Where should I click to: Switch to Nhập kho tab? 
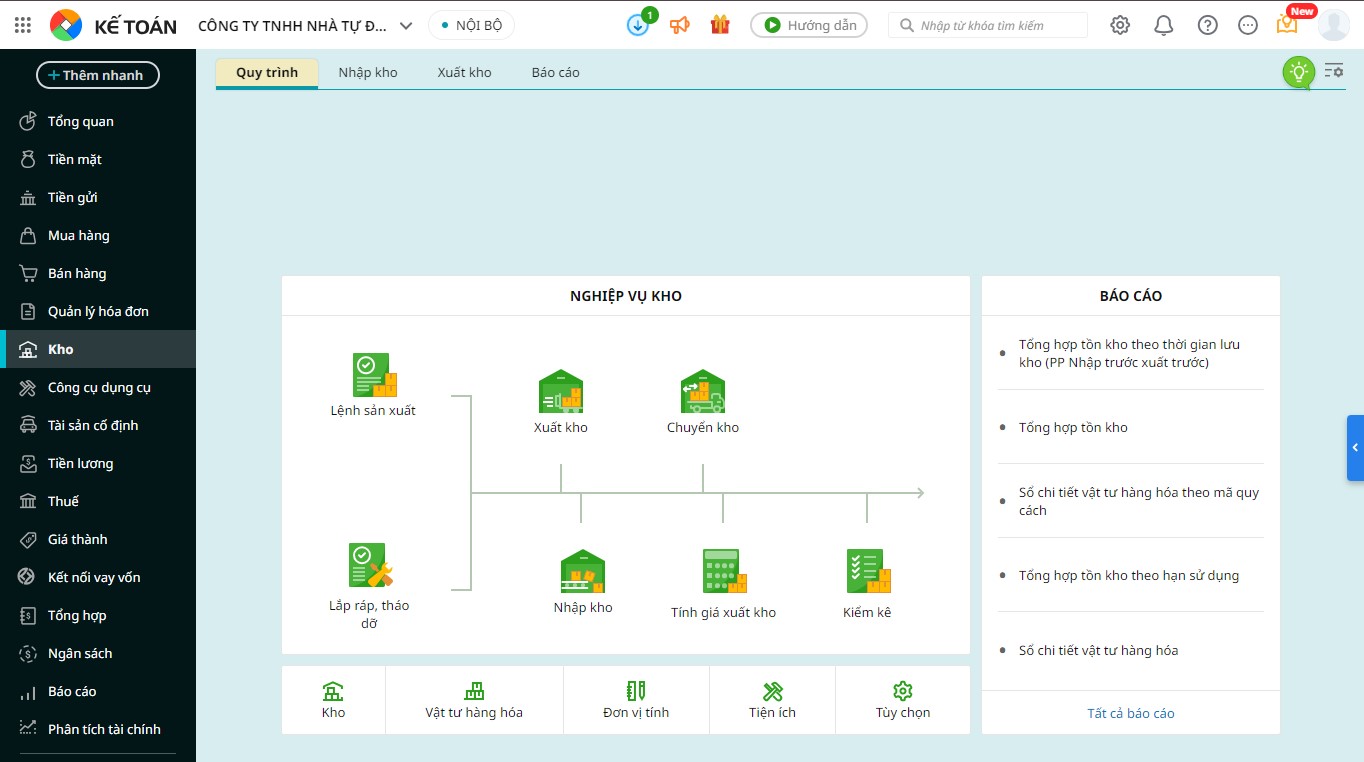tap(368, 72)
